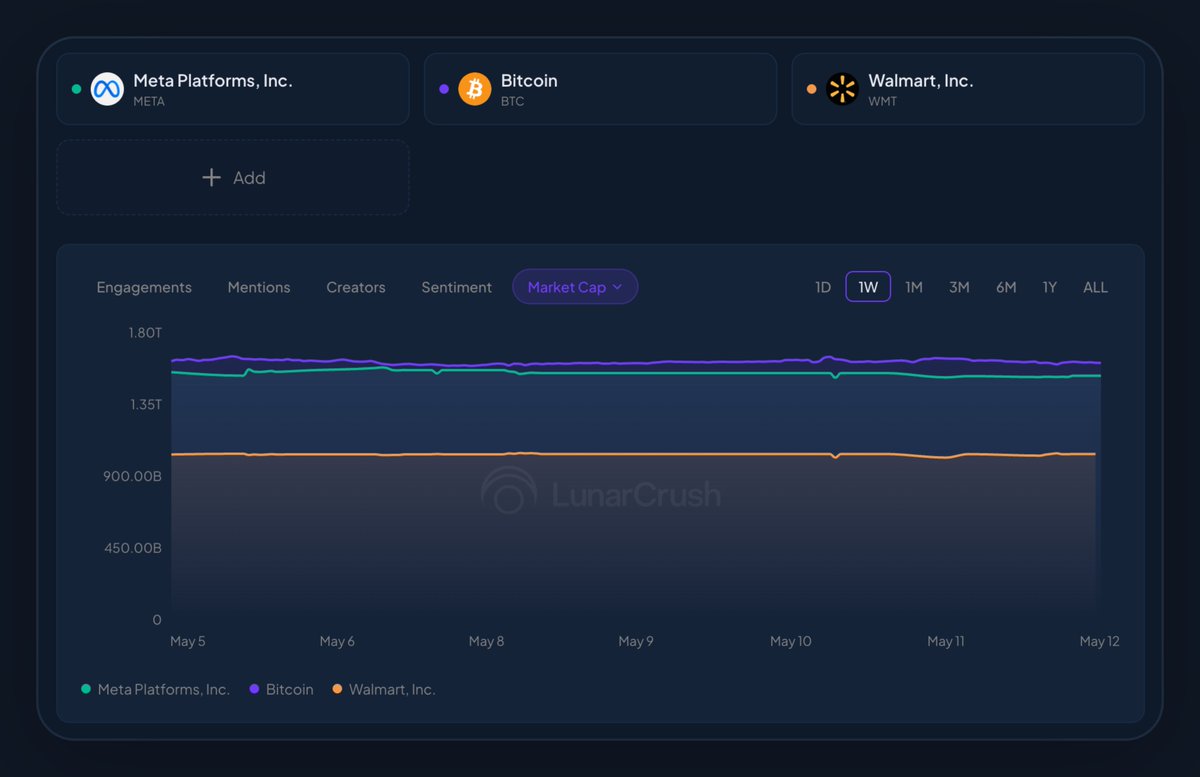Click the 1.80T y-axis label
Screen dimensions: 1200x777
[x=145, y=332]
